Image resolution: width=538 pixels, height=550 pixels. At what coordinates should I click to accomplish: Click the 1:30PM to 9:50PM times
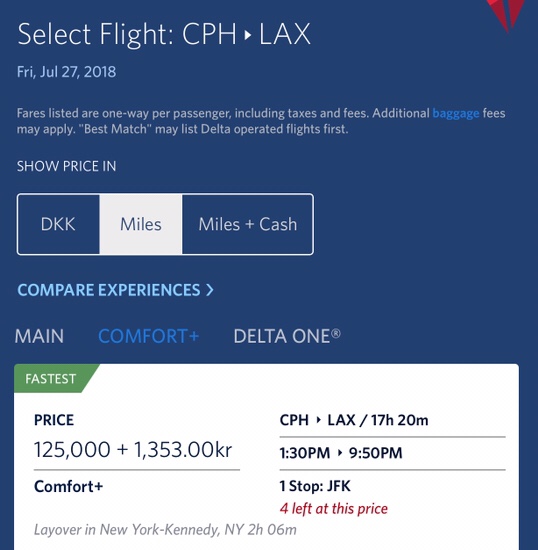point(341,453)
